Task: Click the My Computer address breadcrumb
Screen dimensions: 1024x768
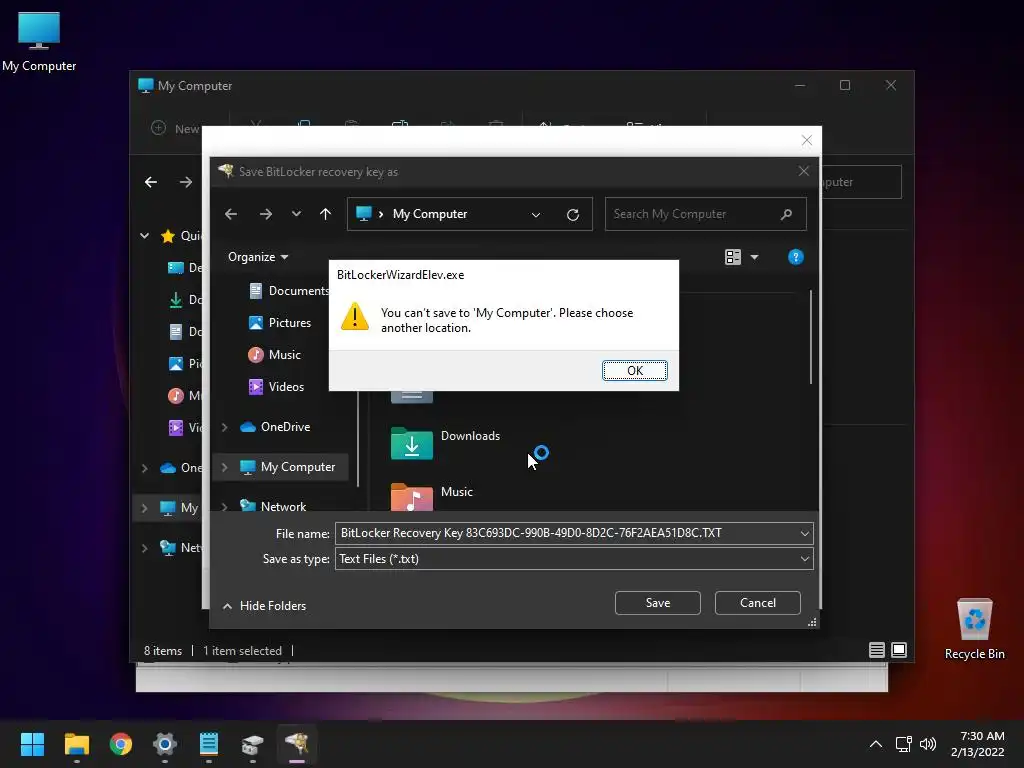Action: pyautogui.click(x=430, y=214)
